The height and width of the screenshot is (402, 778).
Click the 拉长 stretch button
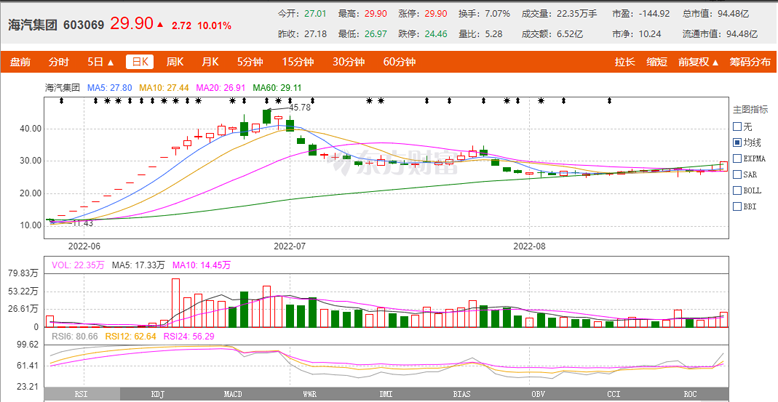625,62
